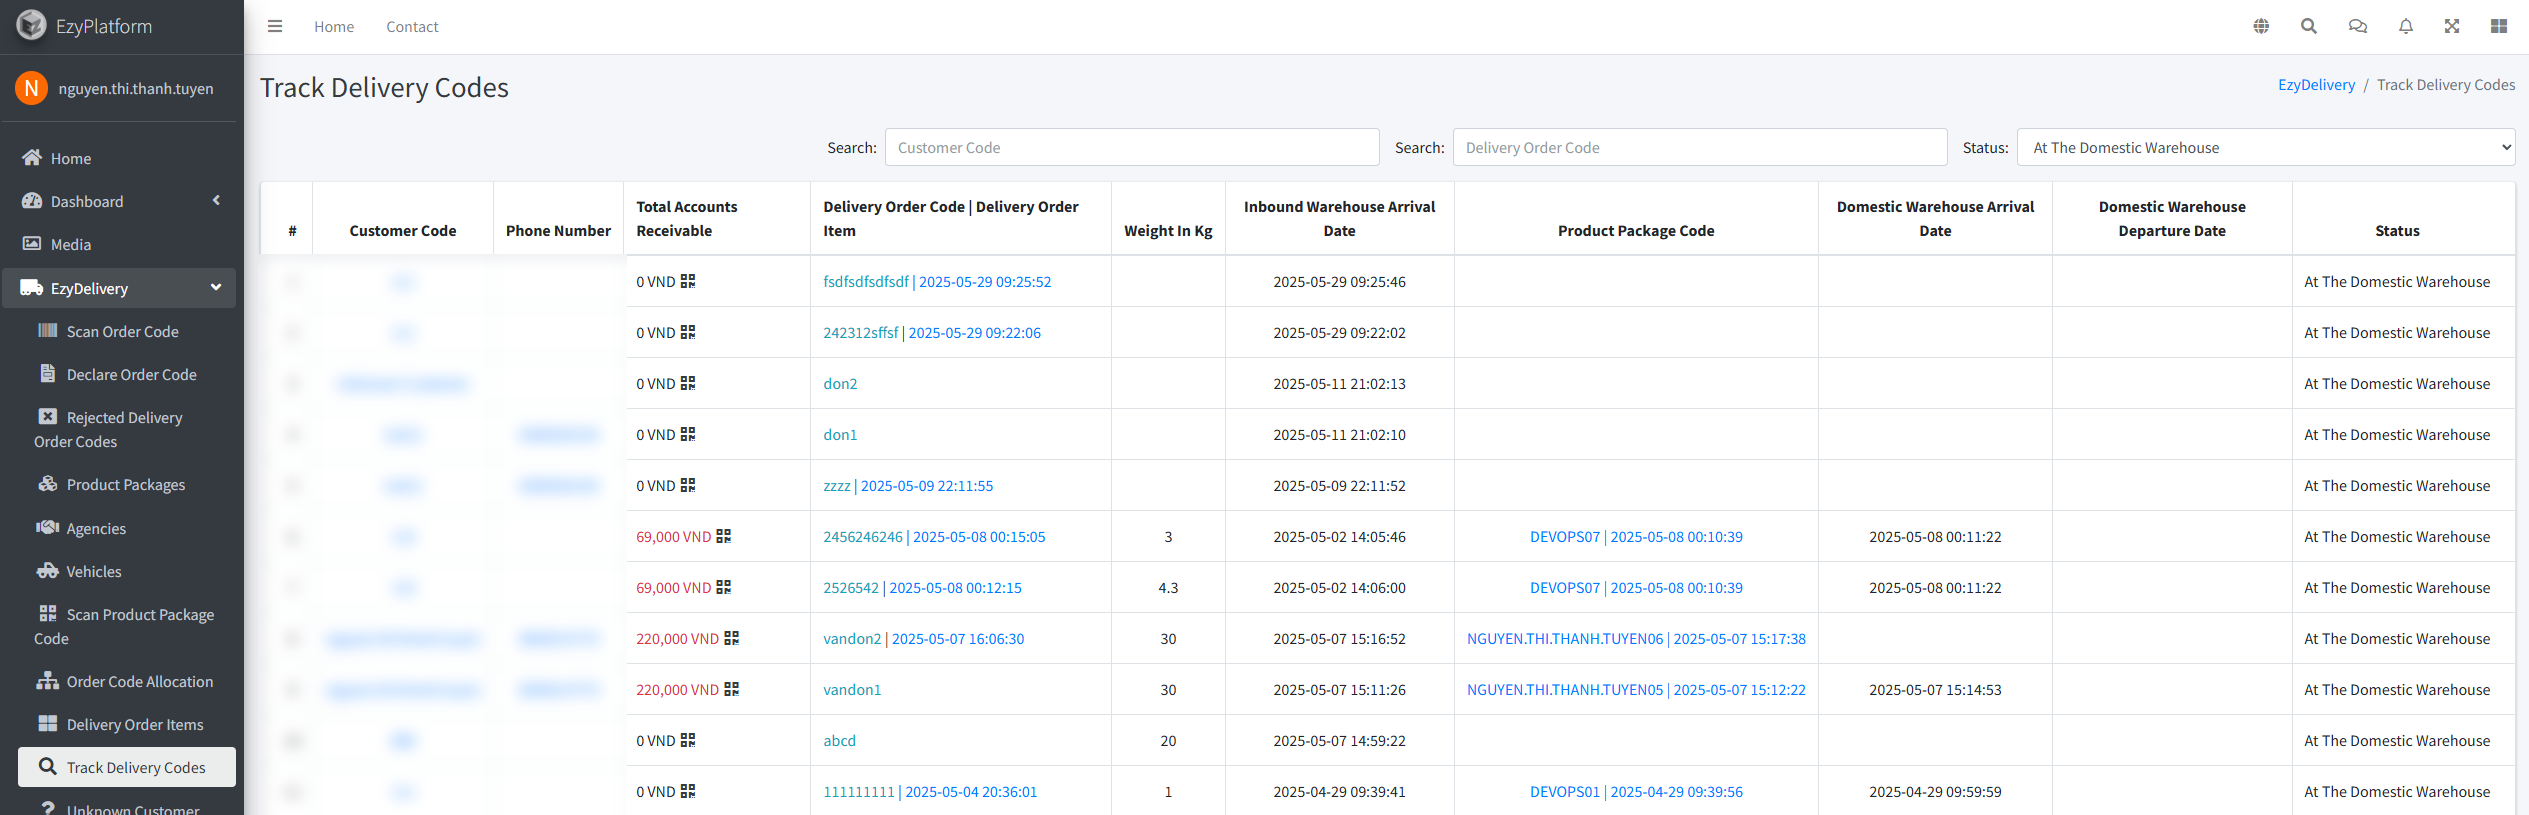Click QR icon in 2526542 row
2529x815 pixels.
(x=724, y=587)
